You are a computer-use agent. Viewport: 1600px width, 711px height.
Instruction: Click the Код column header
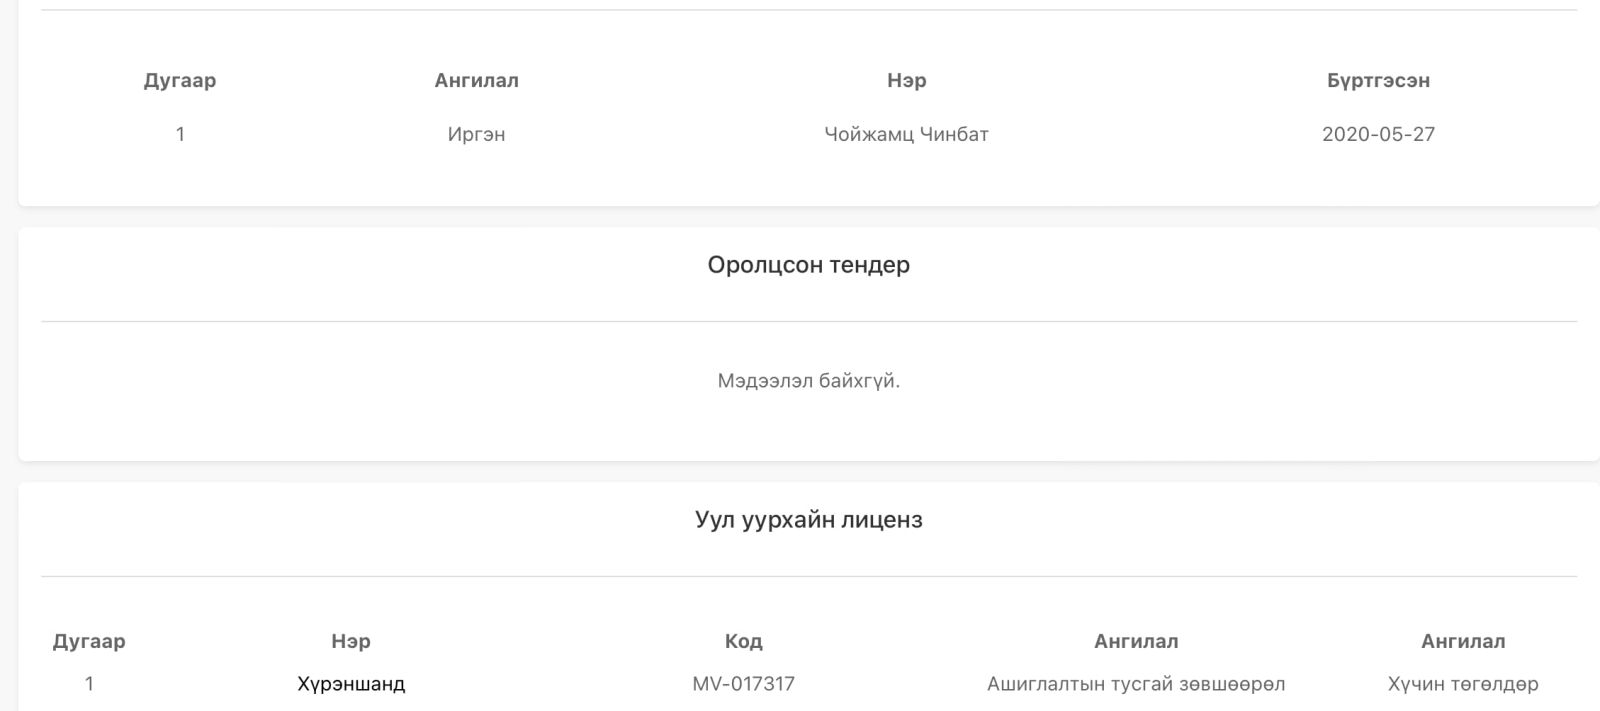[743, 641]
